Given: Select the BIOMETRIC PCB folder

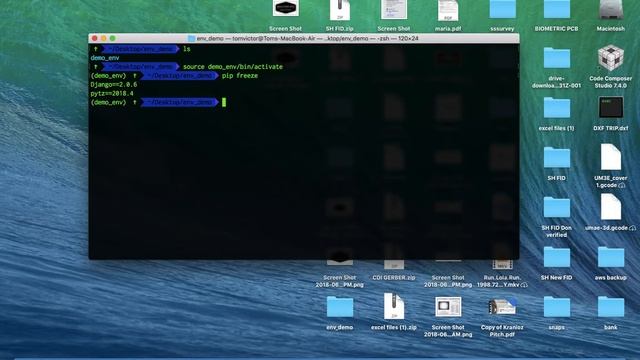Looking at the screenshot, I should pyautogui.click(x=556, y=9).
